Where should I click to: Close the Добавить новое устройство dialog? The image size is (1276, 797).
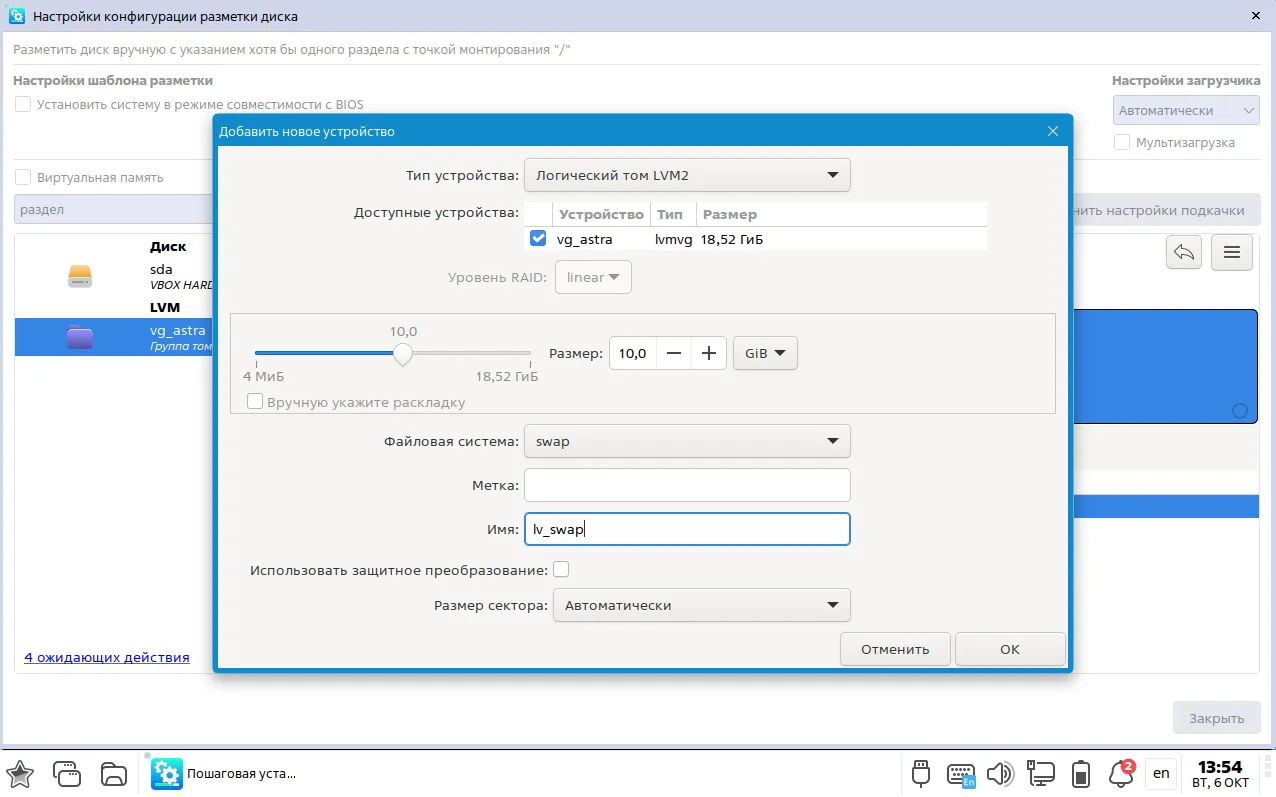pyautogui.click(x=1053, y=131)
